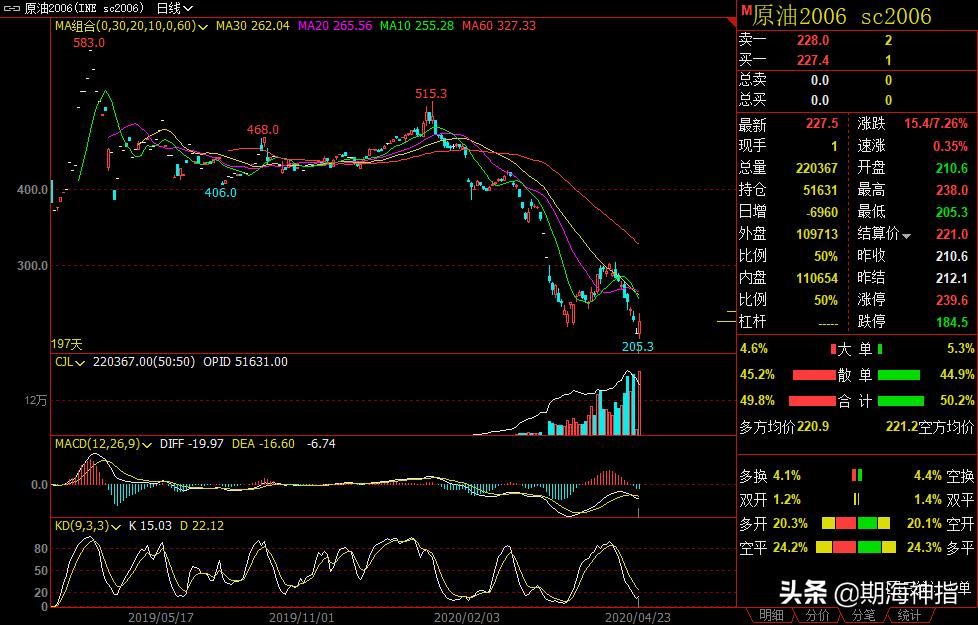Click the 583.0 high price marker

click(89, 43)
